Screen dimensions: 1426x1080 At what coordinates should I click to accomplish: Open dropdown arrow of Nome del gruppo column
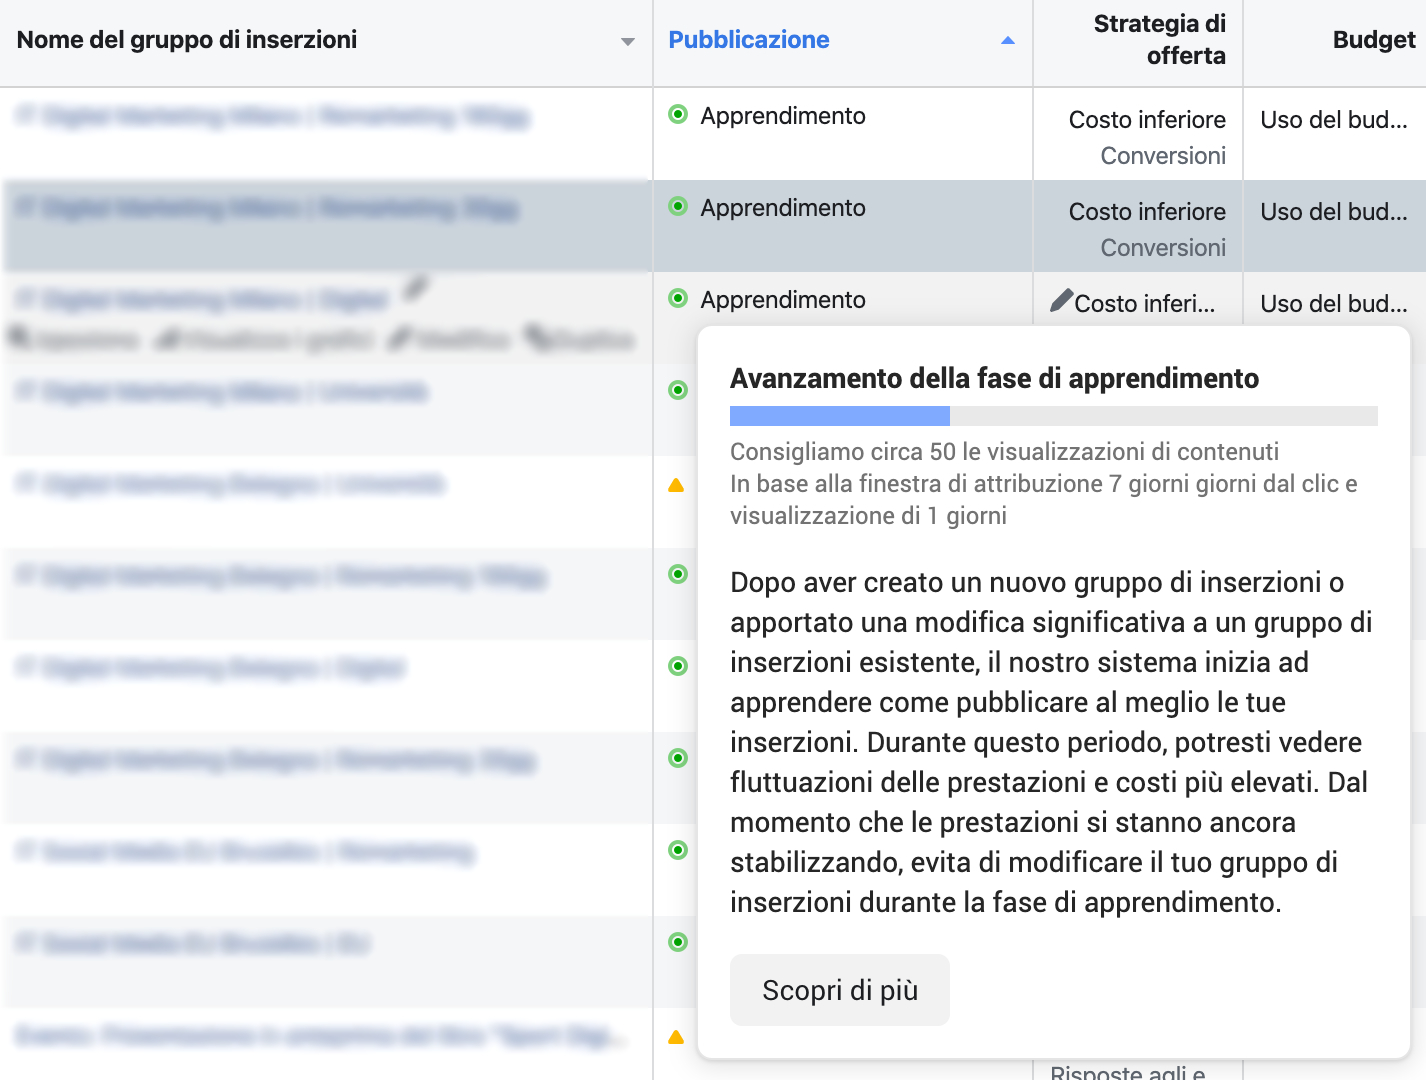click(628, 42)
